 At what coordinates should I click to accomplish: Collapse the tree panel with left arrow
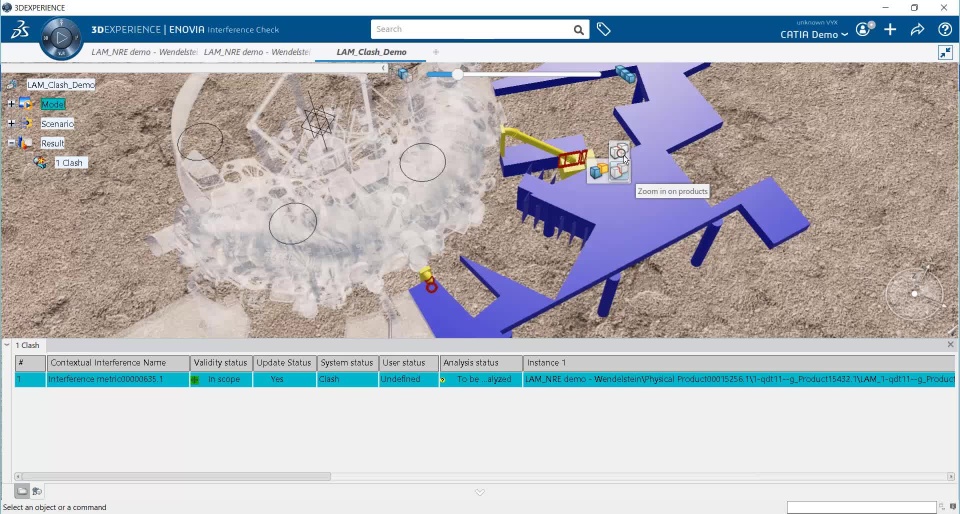[384, 67]
